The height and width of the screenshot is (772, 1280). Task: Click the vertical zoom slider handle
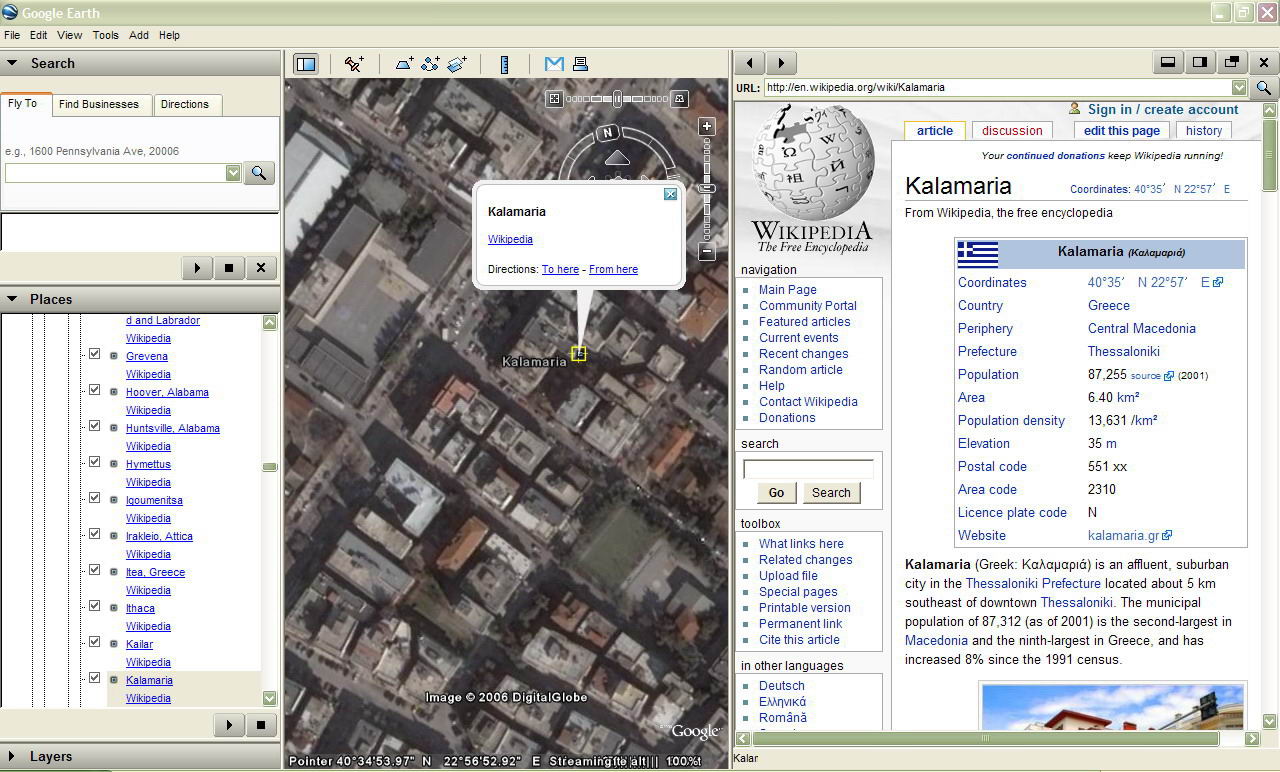(707, 187)
